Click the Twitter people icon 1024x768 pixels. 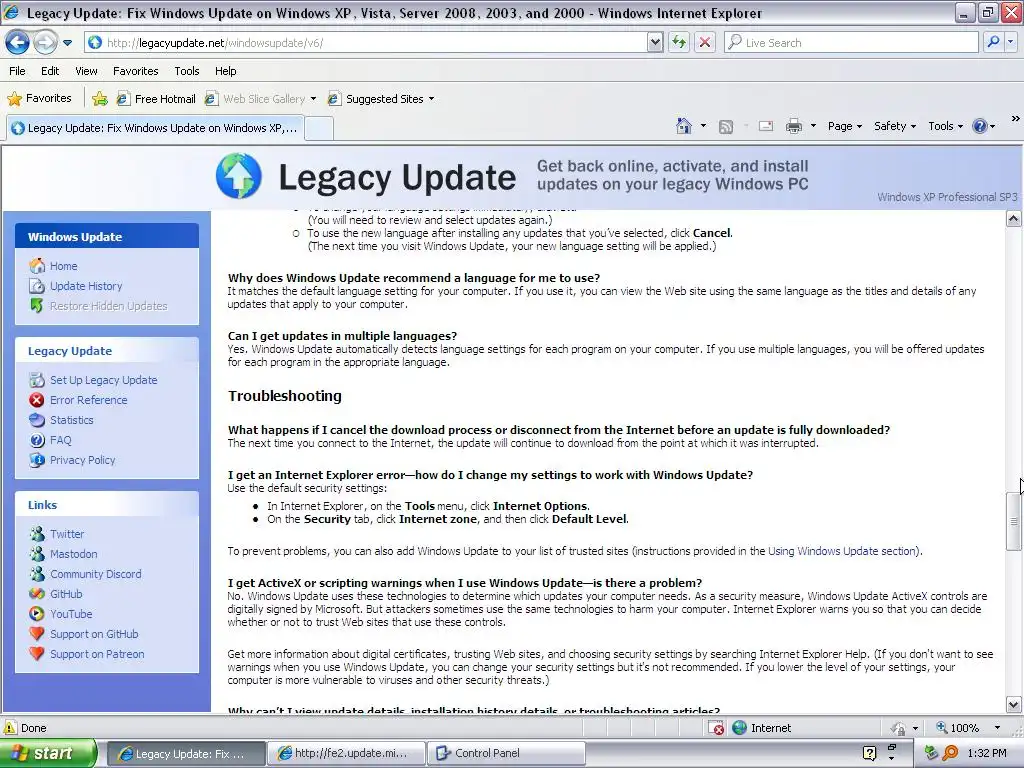(x=37, y=534)
